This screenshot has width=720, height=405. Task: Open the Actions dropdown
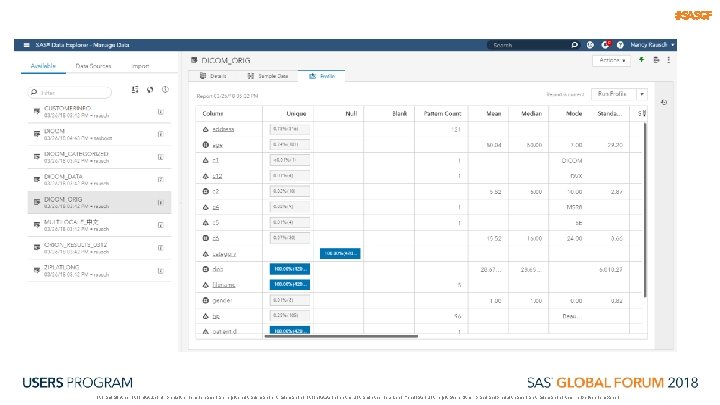coord(611,60)
